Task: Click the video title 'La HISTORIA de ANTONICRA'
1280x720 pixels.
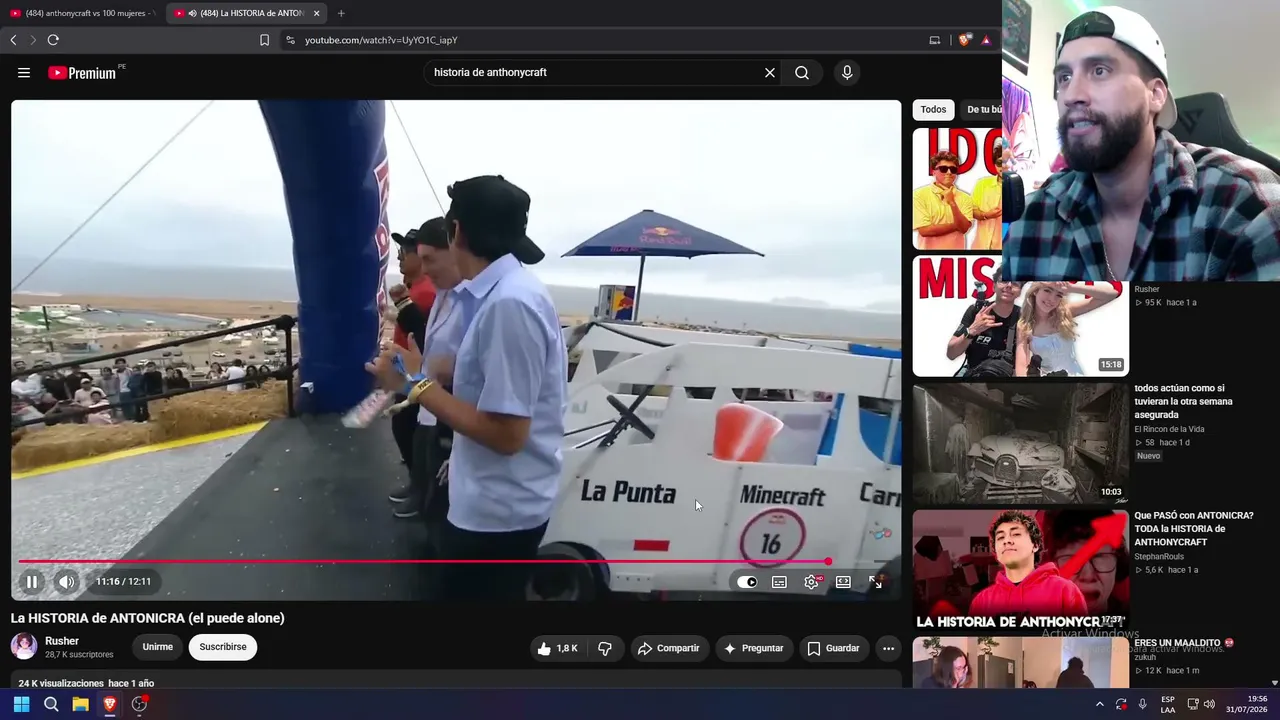Action: [x=148, y=618]
